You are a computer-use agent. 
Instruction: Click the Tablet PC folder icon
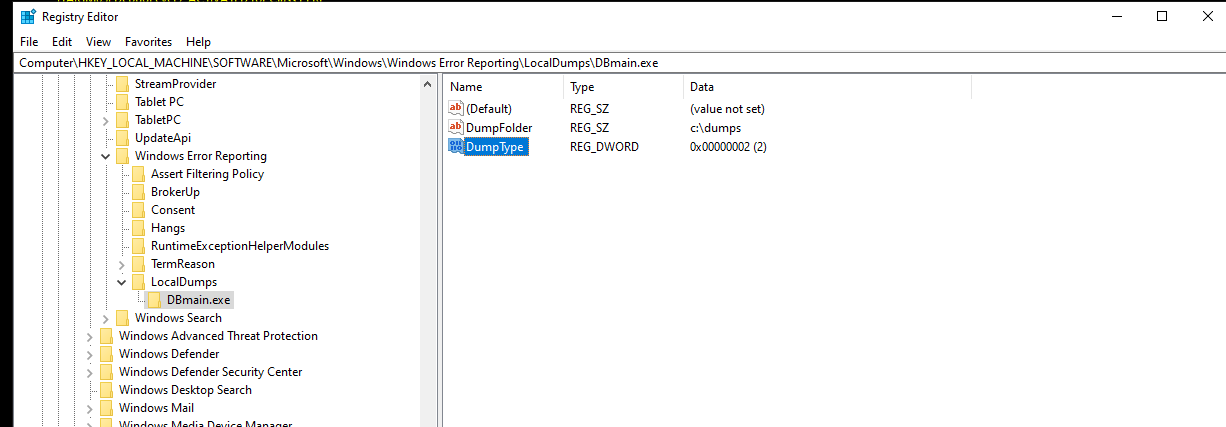[123, 102]
